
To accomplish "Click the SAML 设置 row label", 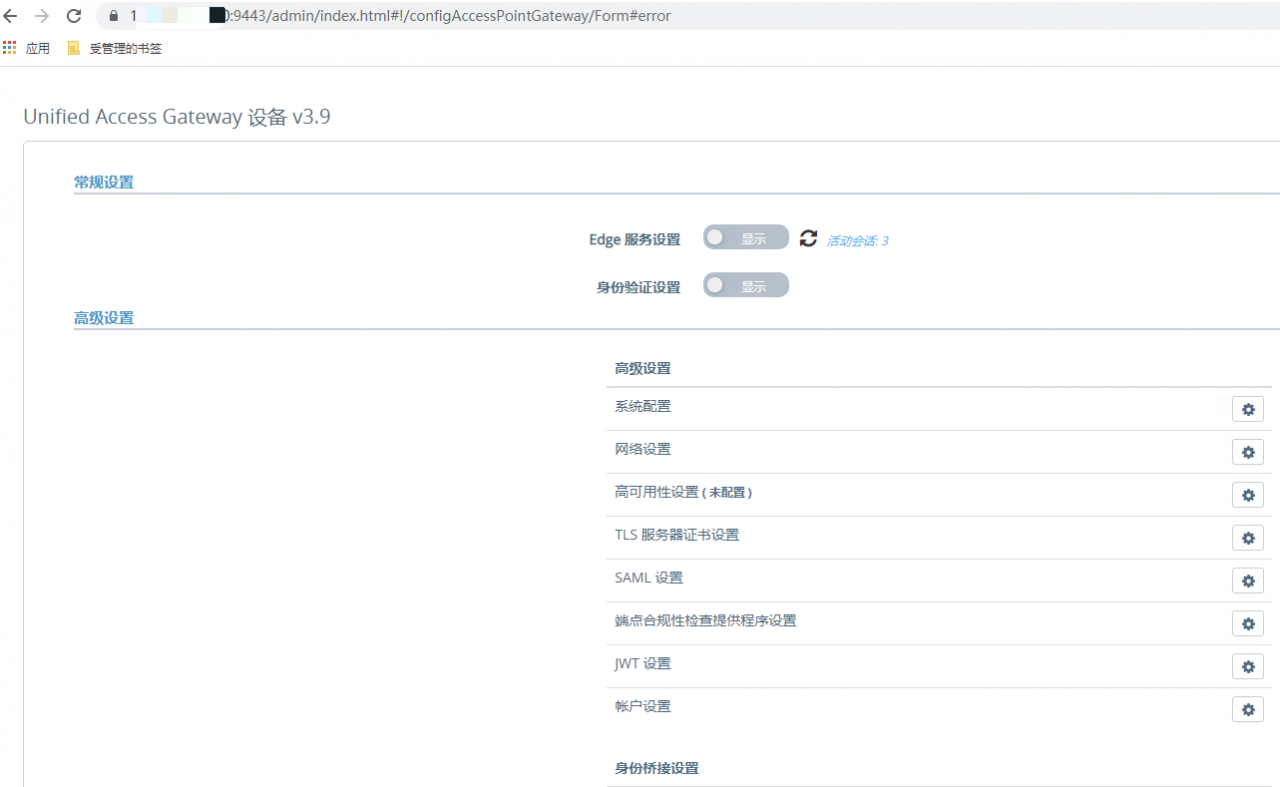I will (649, 578).
